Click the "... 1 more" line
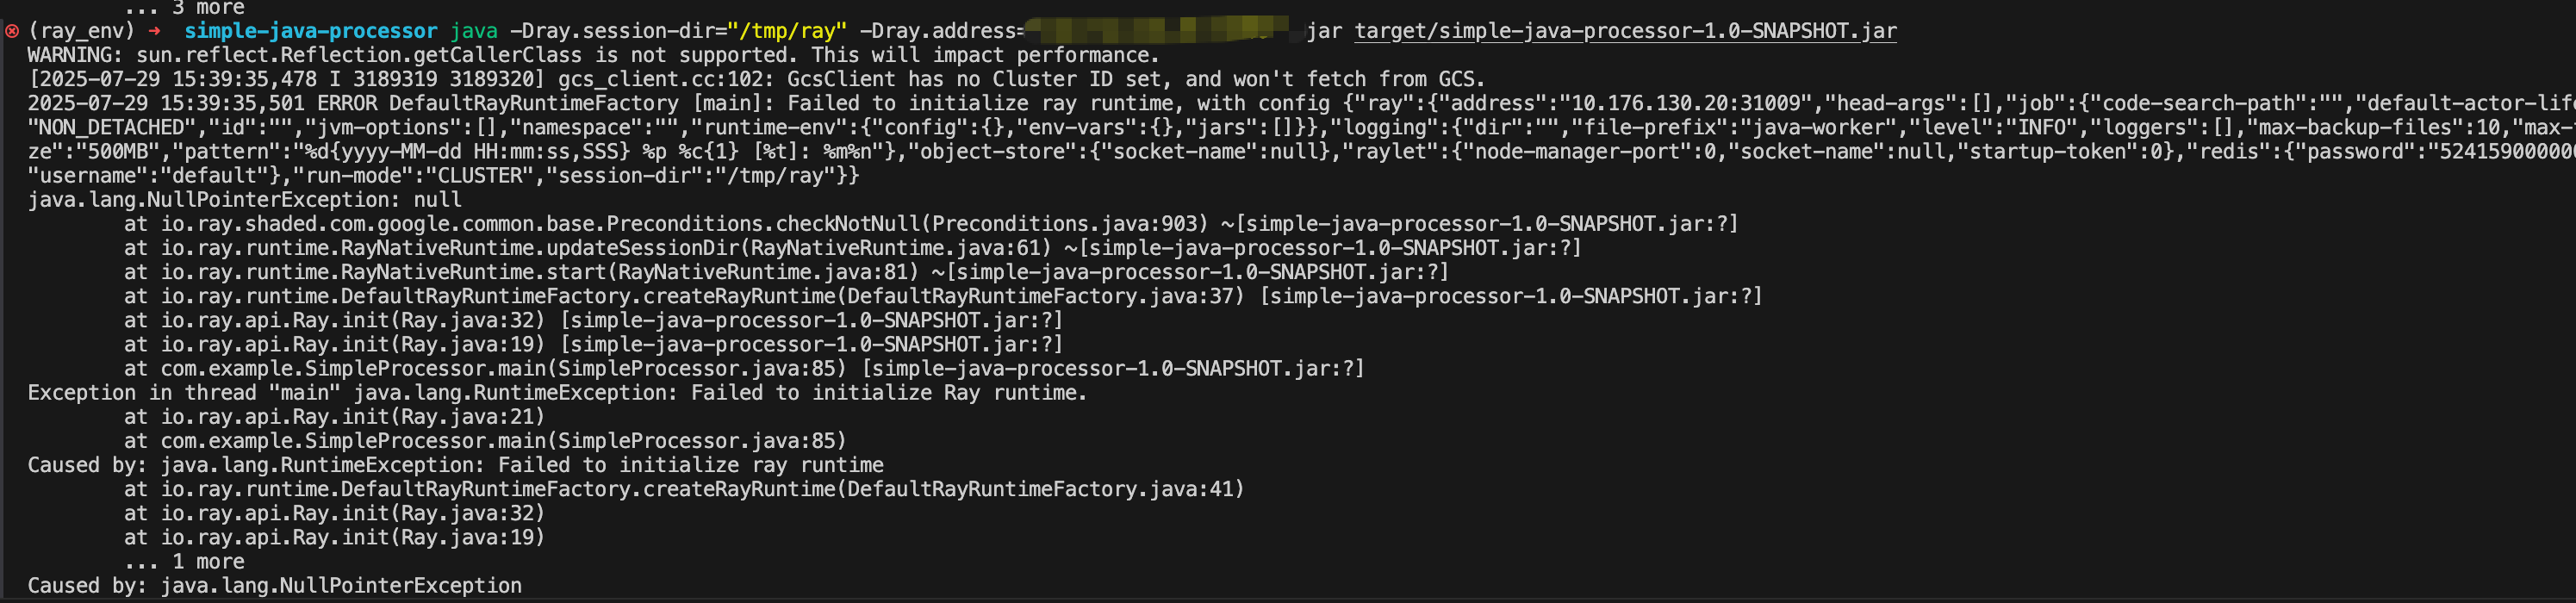 click(184, 561)
